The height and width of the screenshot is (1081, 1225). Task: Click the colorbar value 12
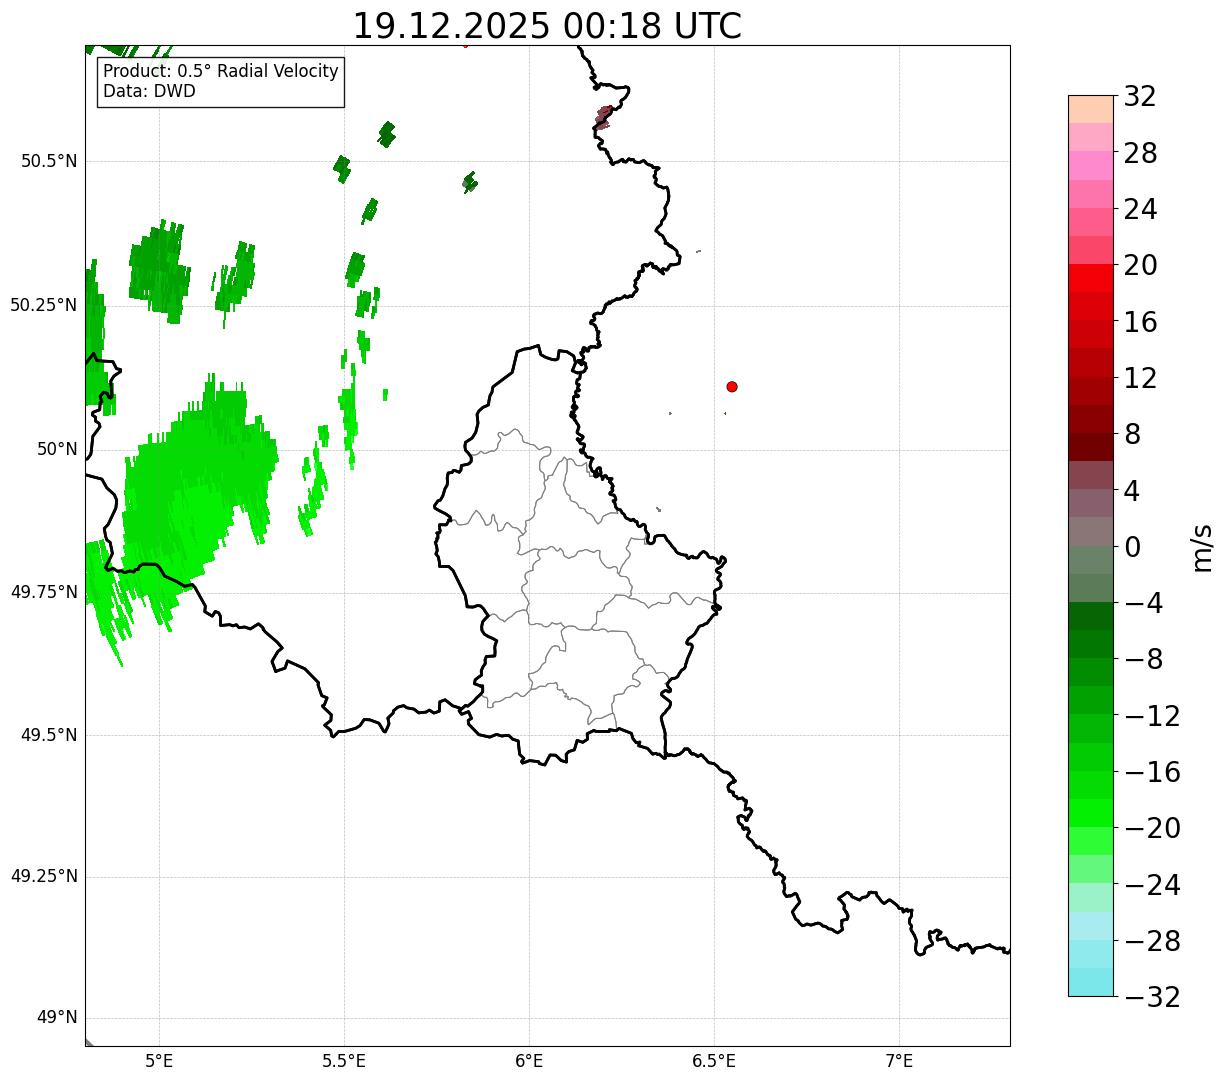tap(1140, 378)
